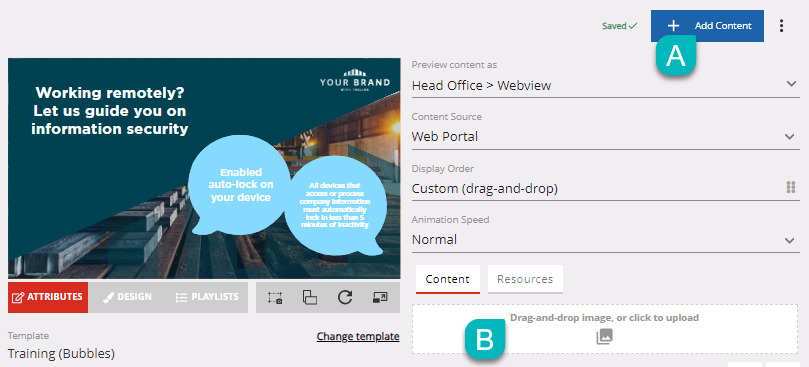Viewport: 809px width, 367px height.
Task: Switch to the Content tab
Action: [447, 279]
